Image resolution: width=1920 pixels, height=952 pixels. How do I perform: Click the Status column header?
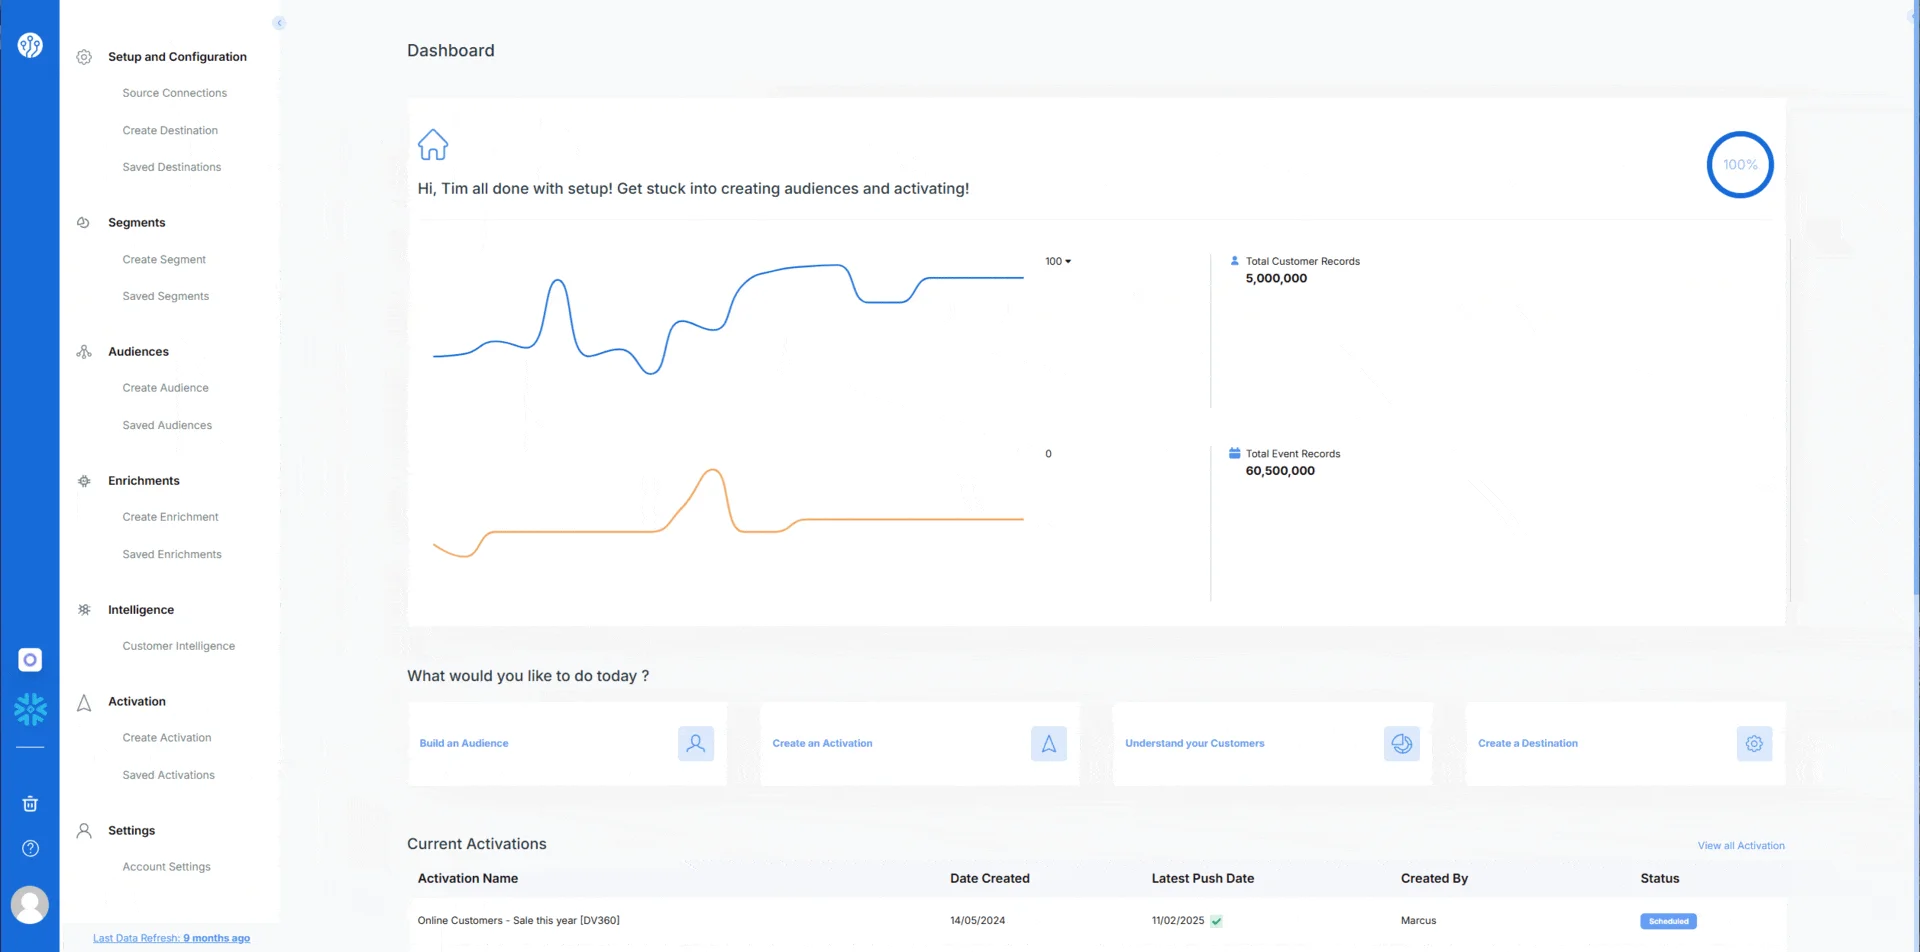click(x=1660, y=878)
